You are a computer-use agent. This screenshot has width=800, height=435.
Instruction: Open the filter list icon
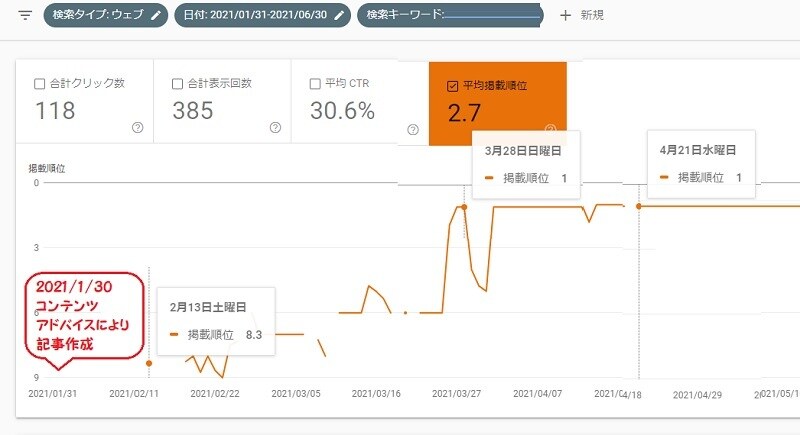coord(25,15)
